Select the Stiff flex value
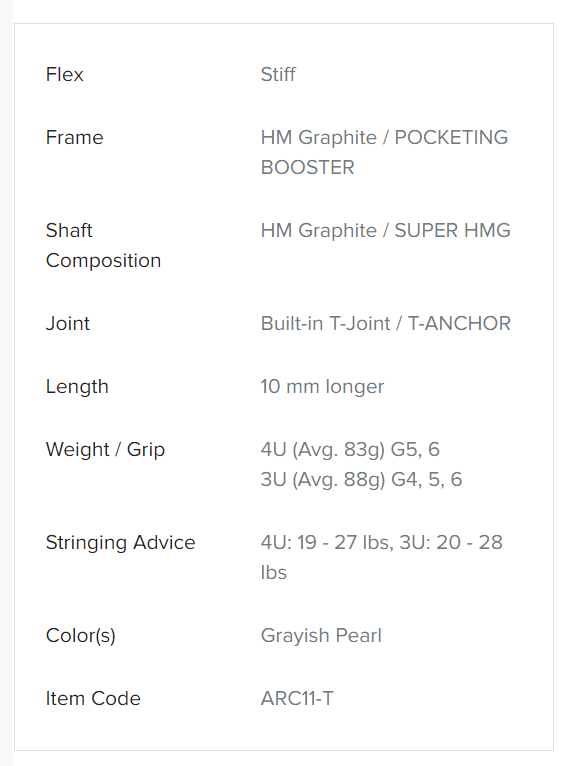Screen dimensions: 564x766 tap(278, 75)
